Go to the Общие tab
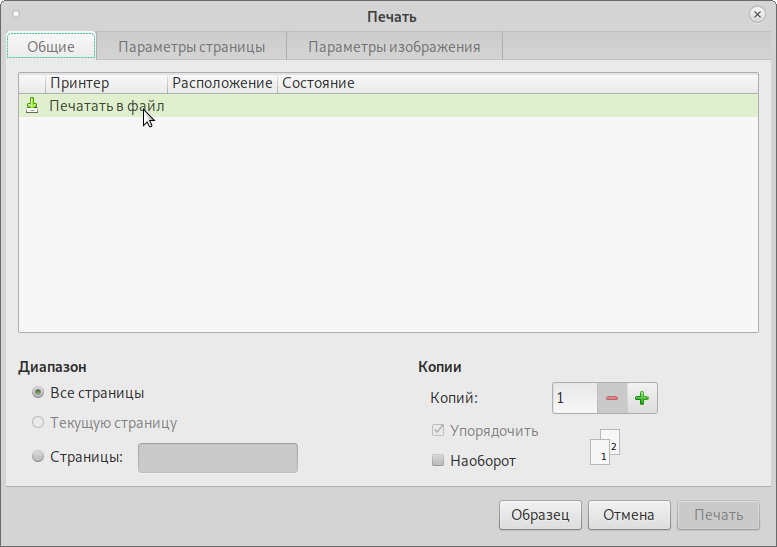 (51, 46)
